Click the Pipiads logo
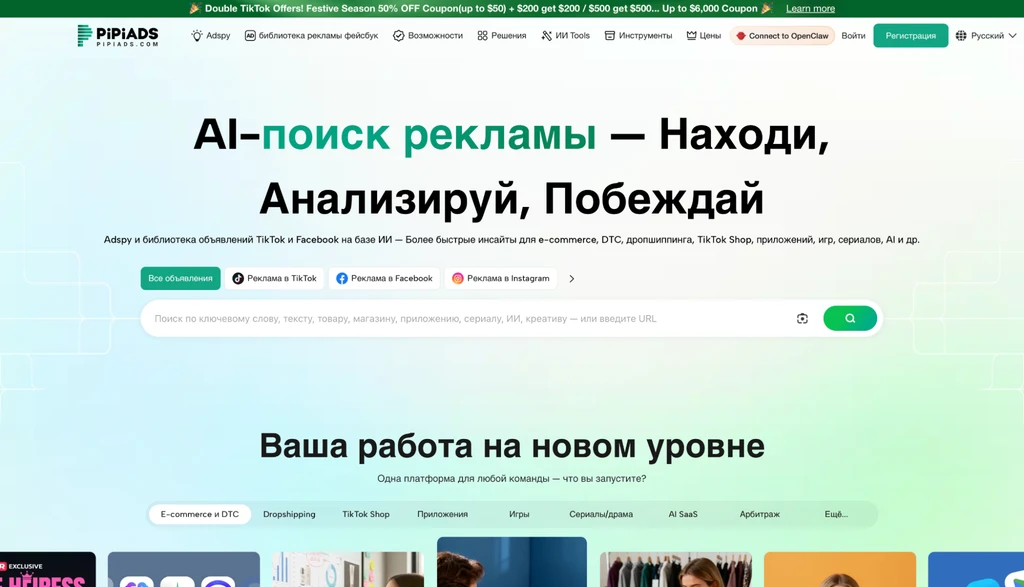The image size is (1024, 587). click(x=118, y=35)
